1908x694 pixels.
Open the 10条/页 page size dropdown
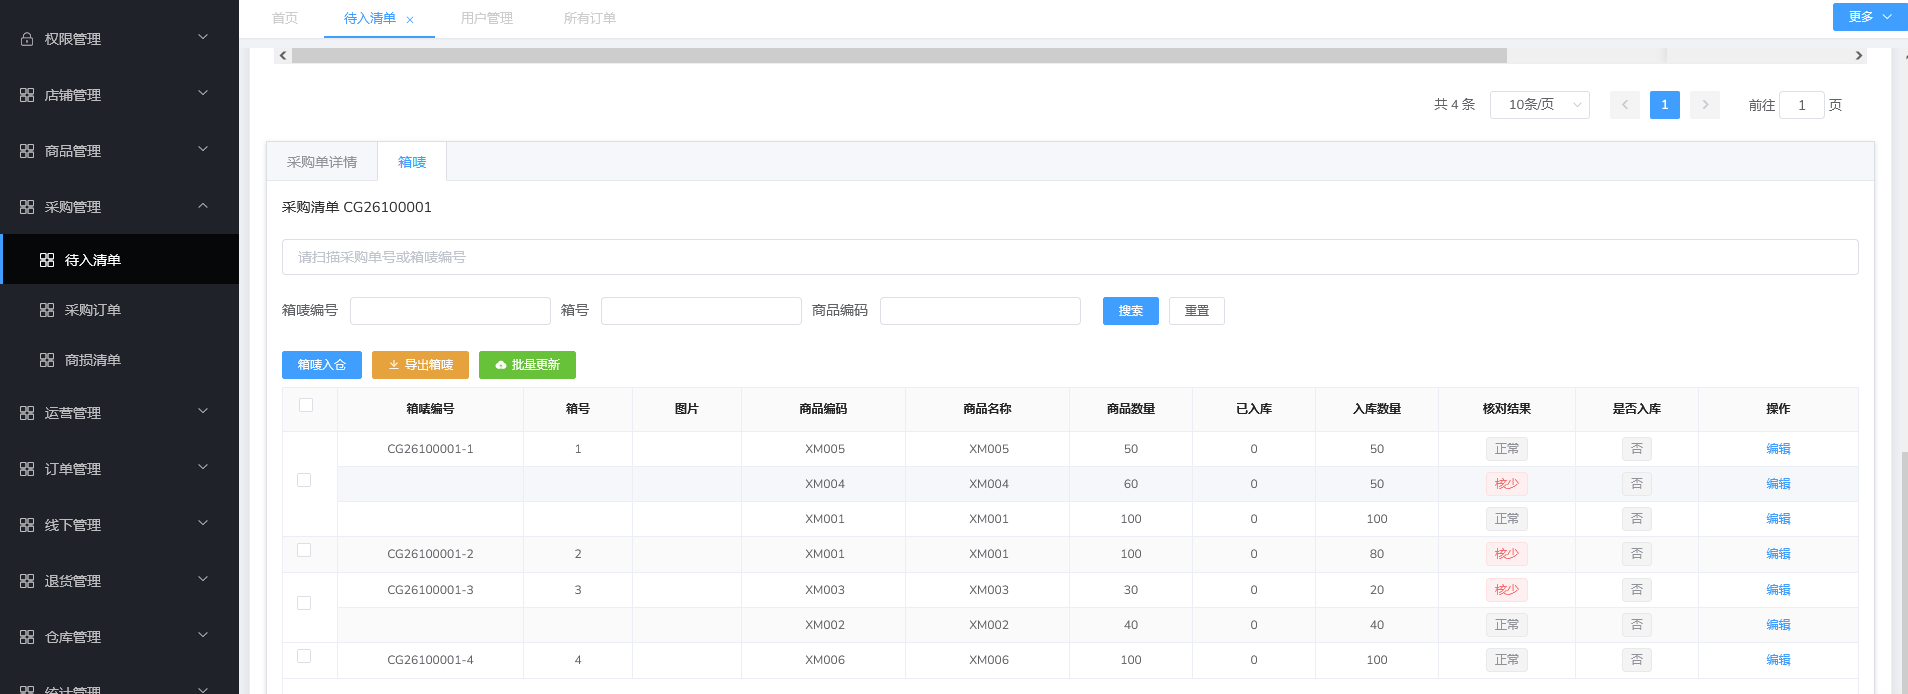click(x=1540, y=105)
